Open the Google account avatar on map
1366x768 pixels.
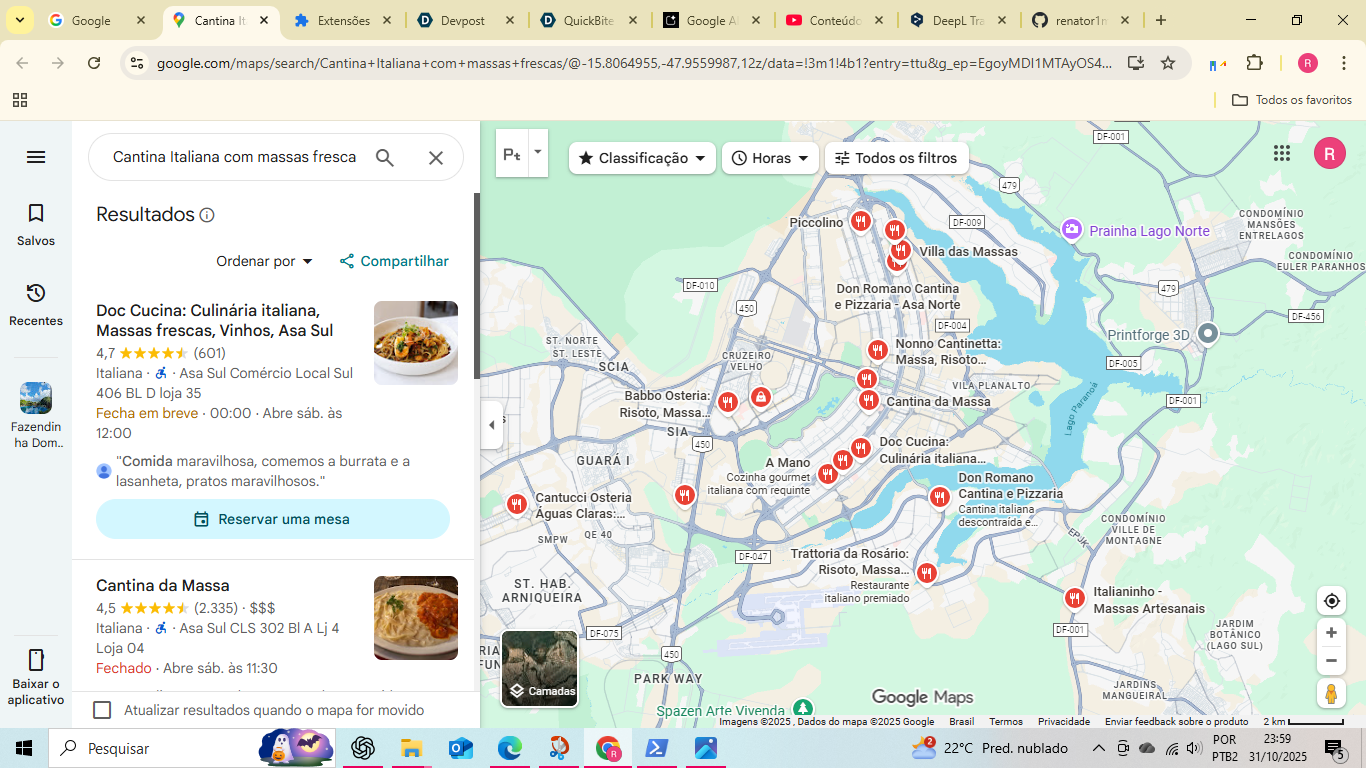(1330, 153)
